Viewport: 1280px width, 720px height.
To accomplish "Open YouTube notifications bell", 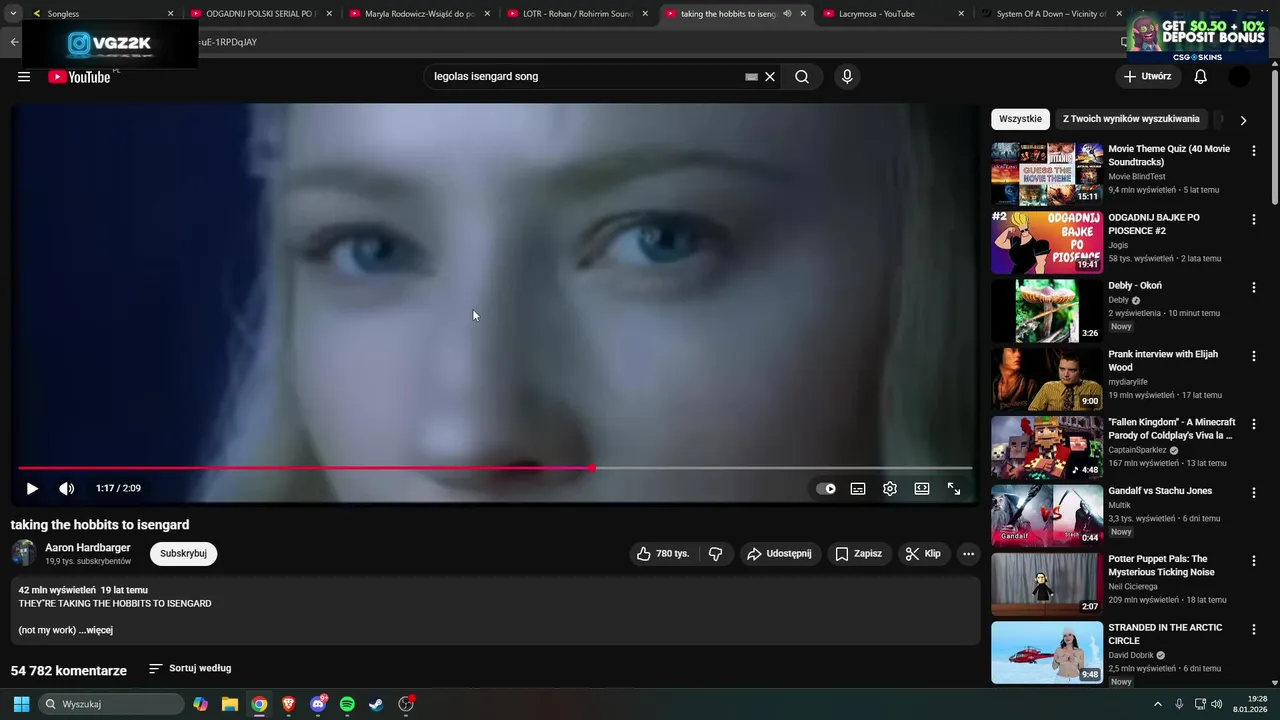I will coord(1200,77).
